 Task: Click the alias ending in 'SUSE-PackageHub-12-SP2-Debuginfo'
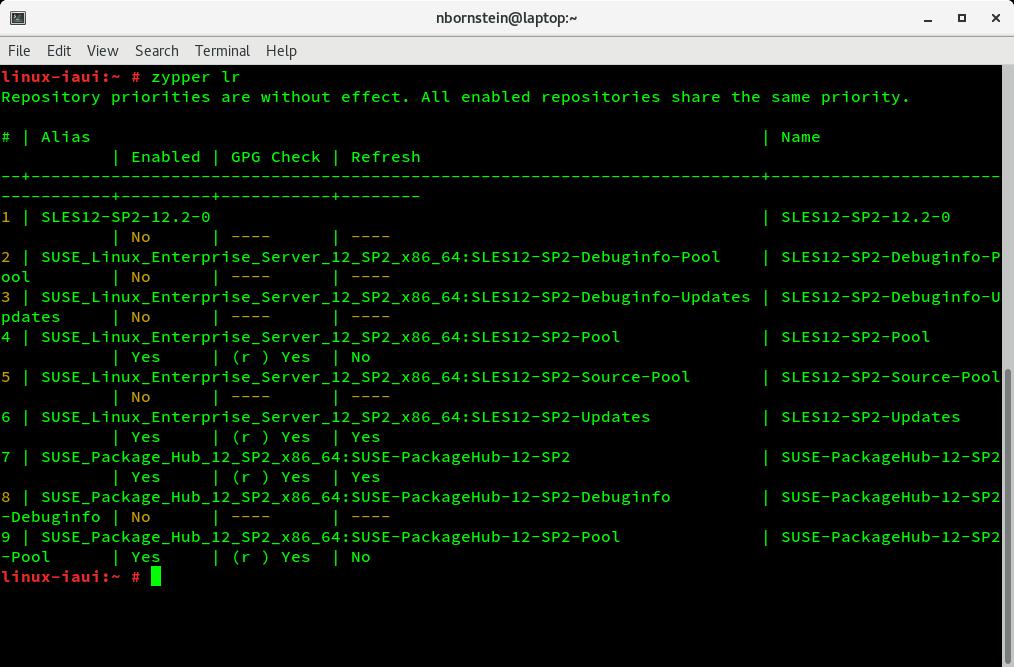356,497
